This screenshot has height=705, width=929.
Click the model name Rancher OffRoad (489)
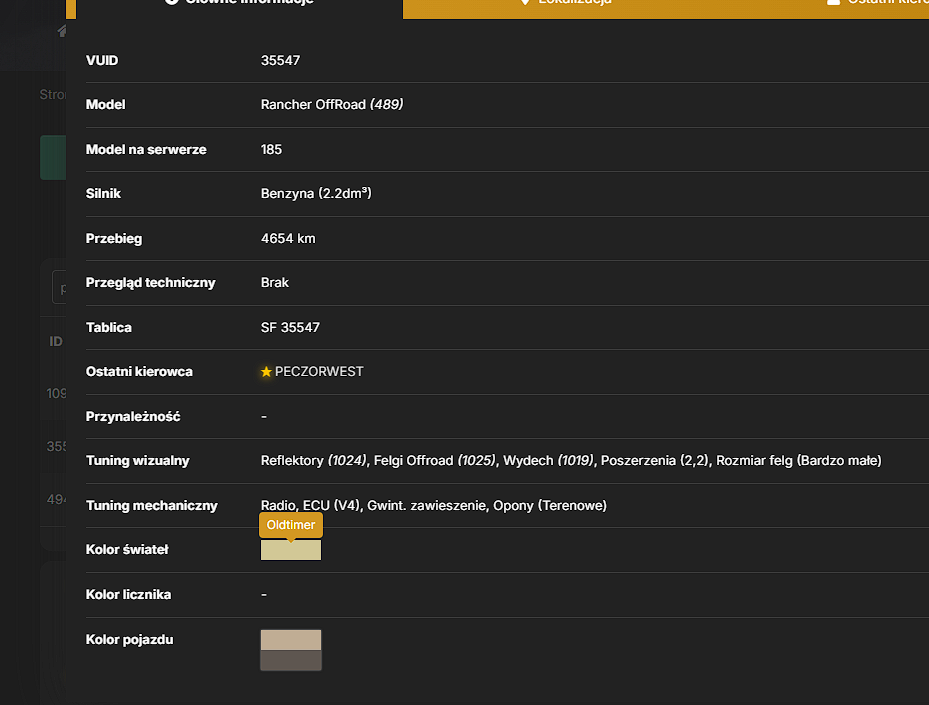coord(332,104)
